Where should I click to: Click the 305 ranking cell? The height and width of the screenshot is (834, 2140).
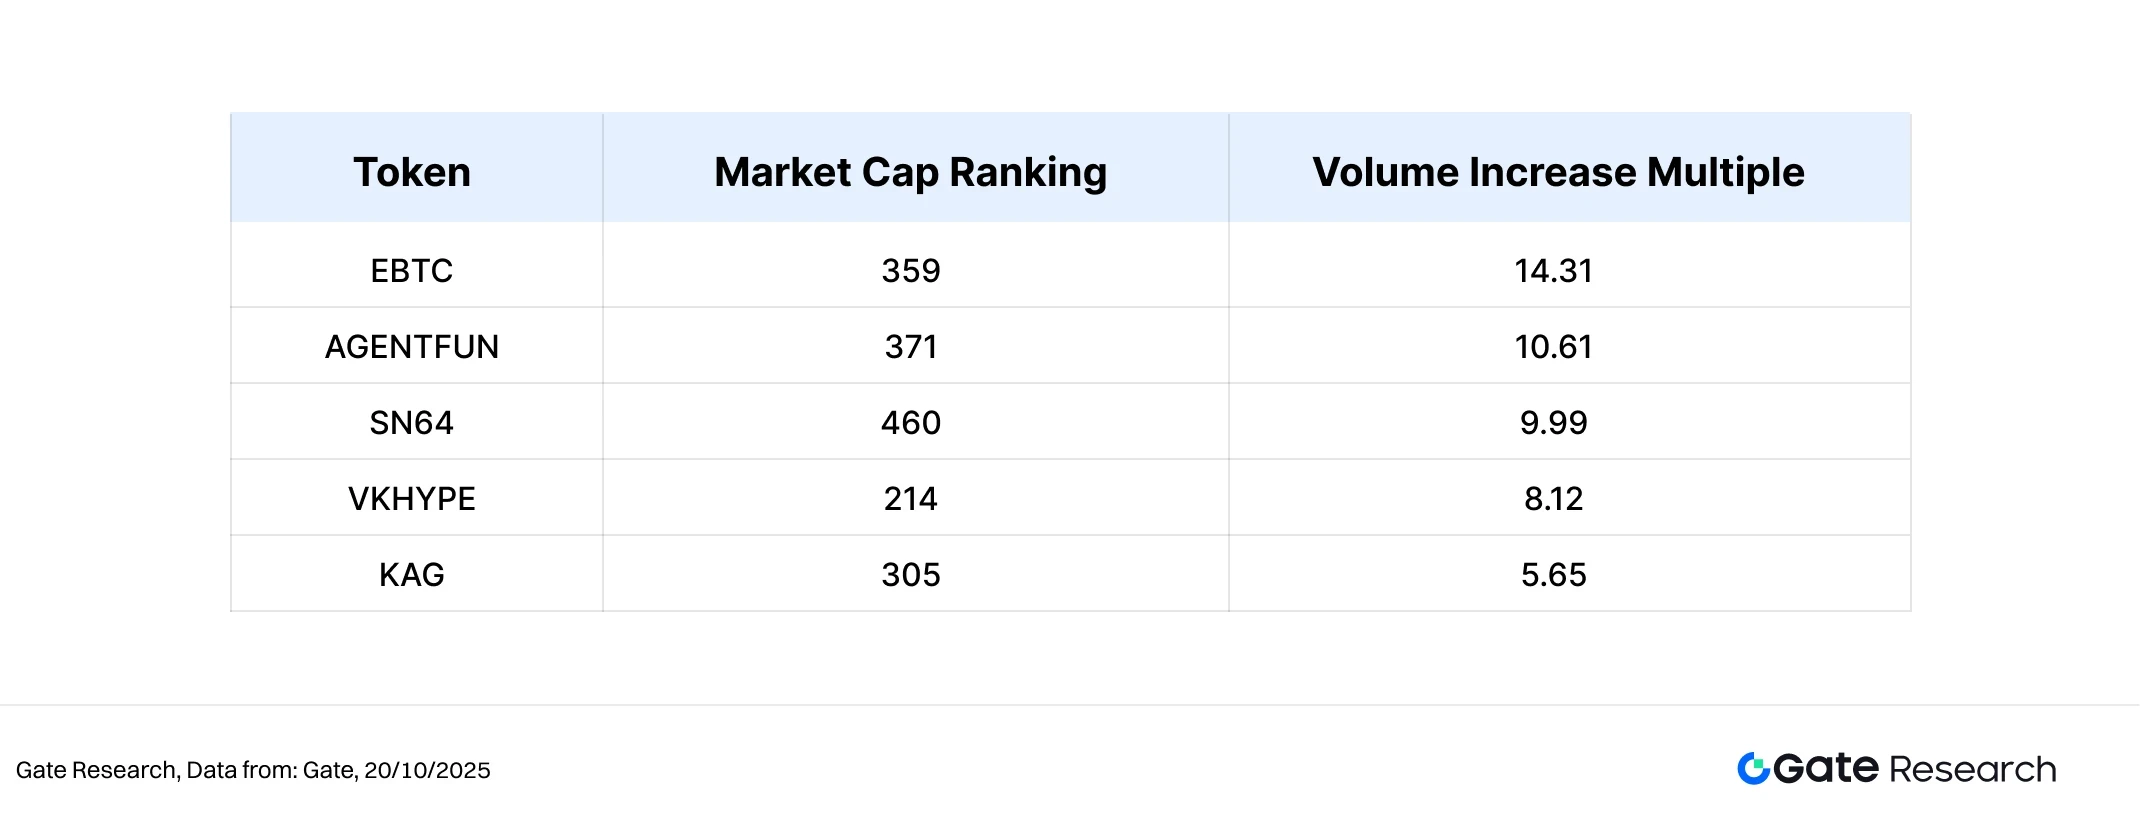911,574
